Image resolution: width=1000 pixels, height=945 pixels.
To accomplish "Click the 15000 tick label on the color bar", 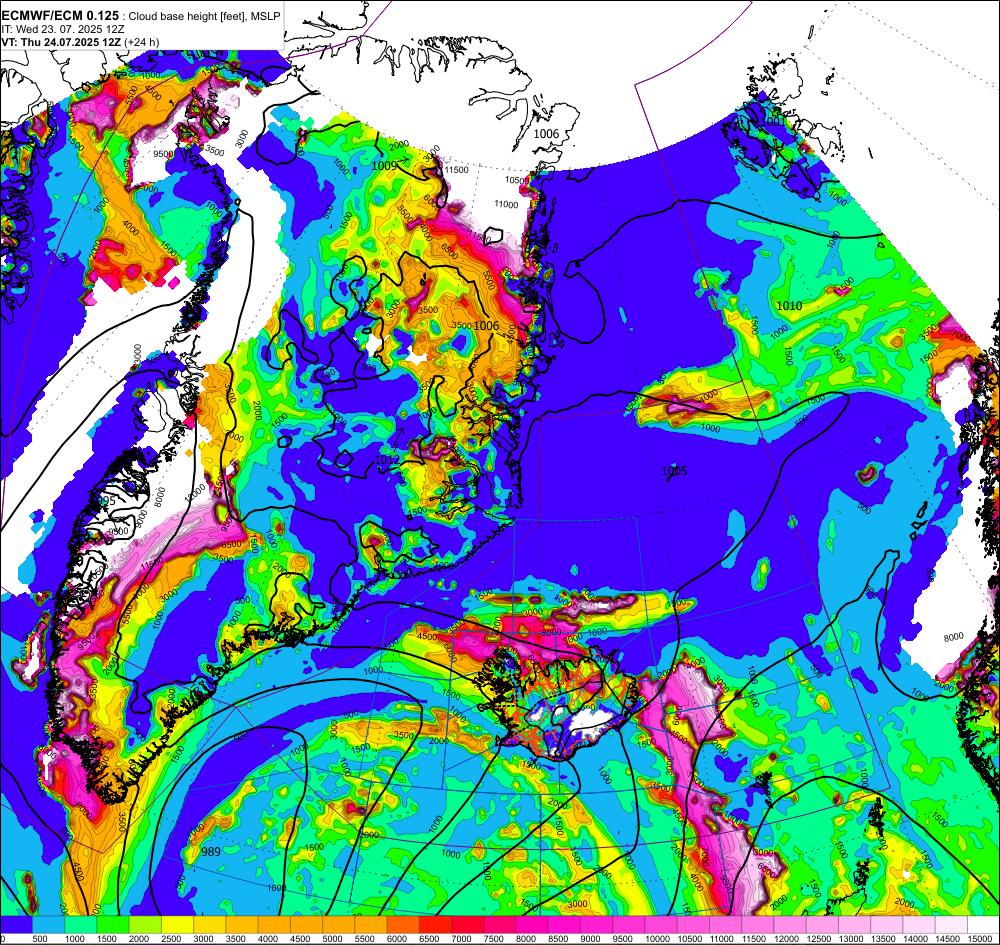I will pos(980,939).
